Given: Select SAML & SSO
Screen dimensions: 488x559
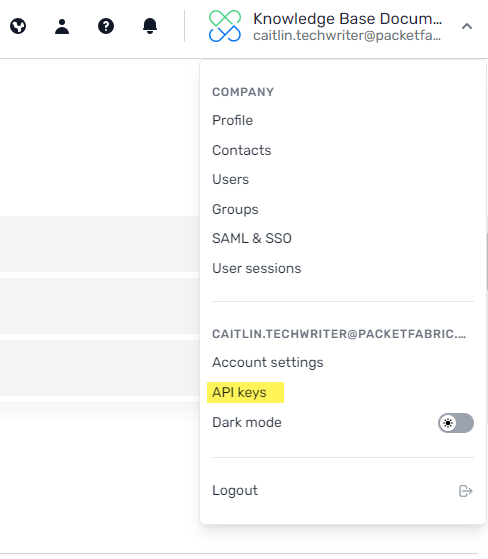Looking at the screenshot, I should [252, 238].
